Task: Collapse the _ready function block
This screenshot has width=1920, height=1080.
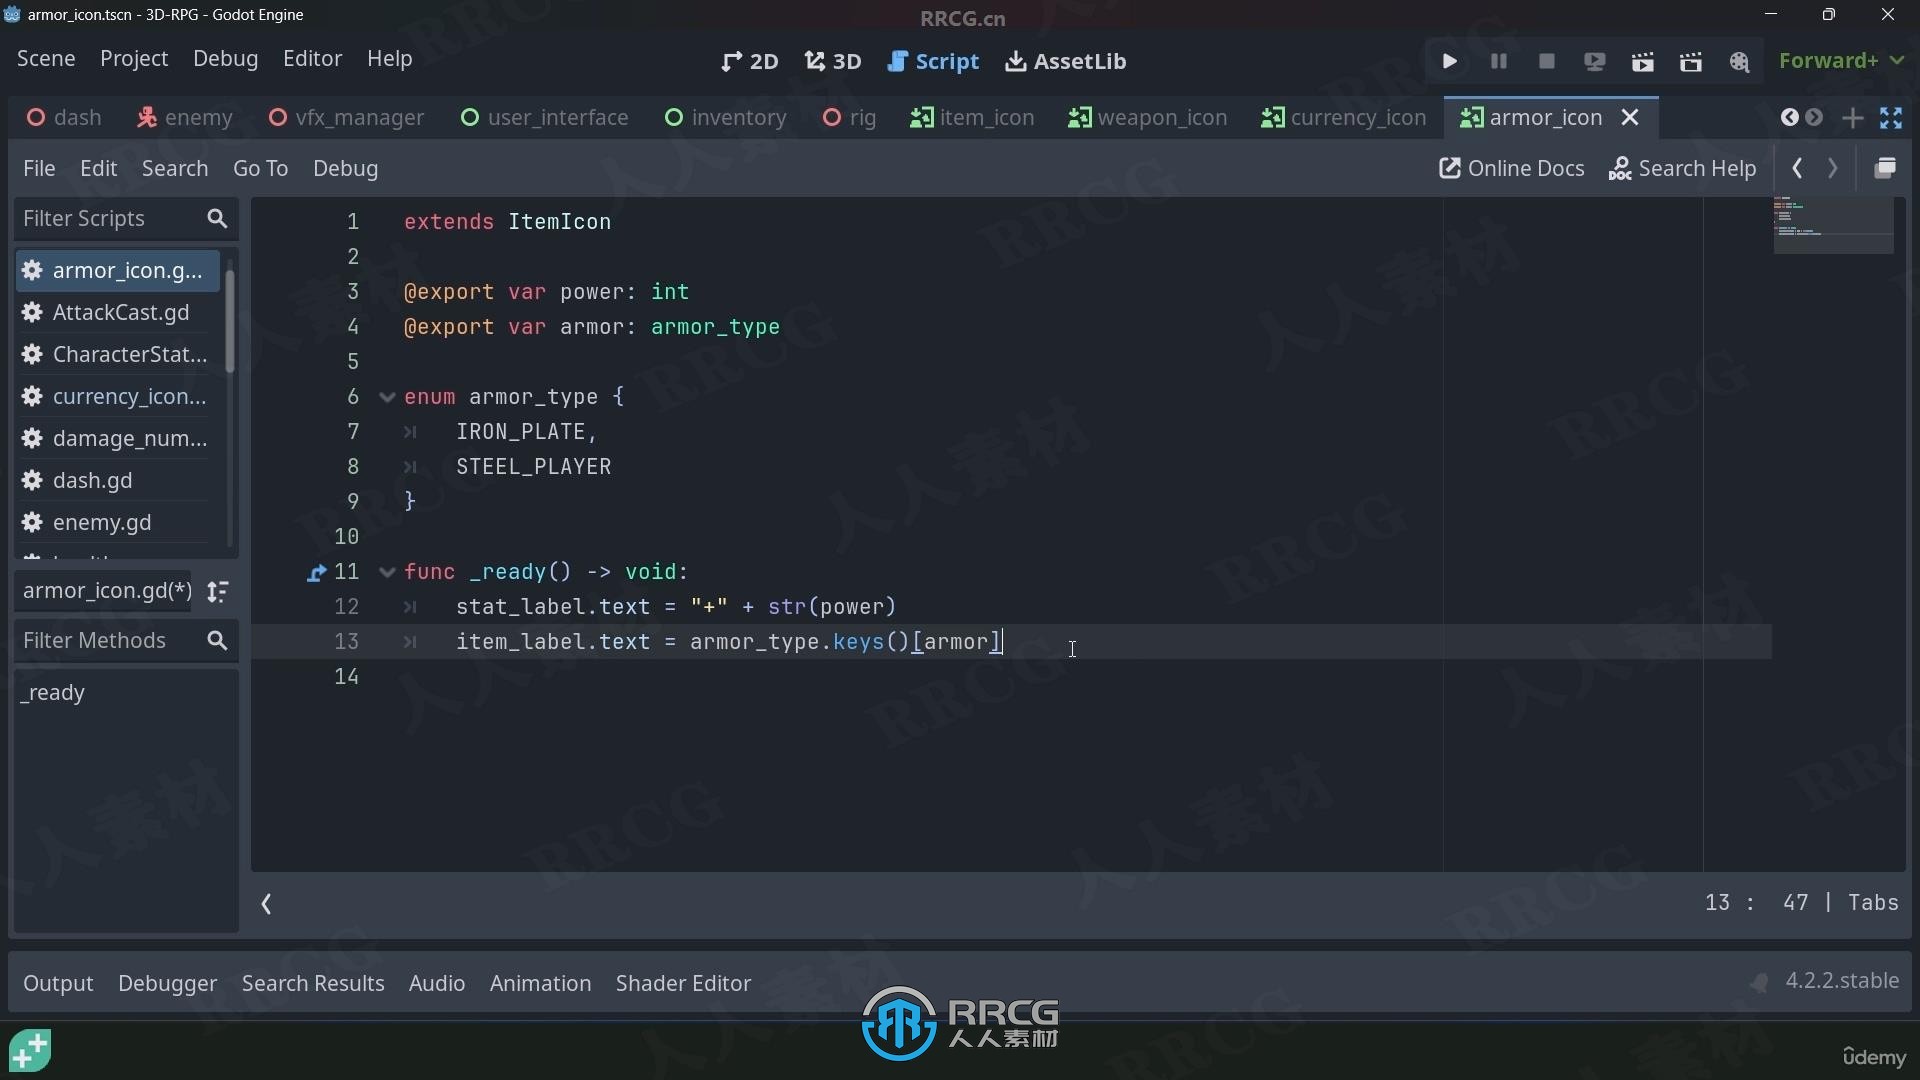Action: pos(387,572)
